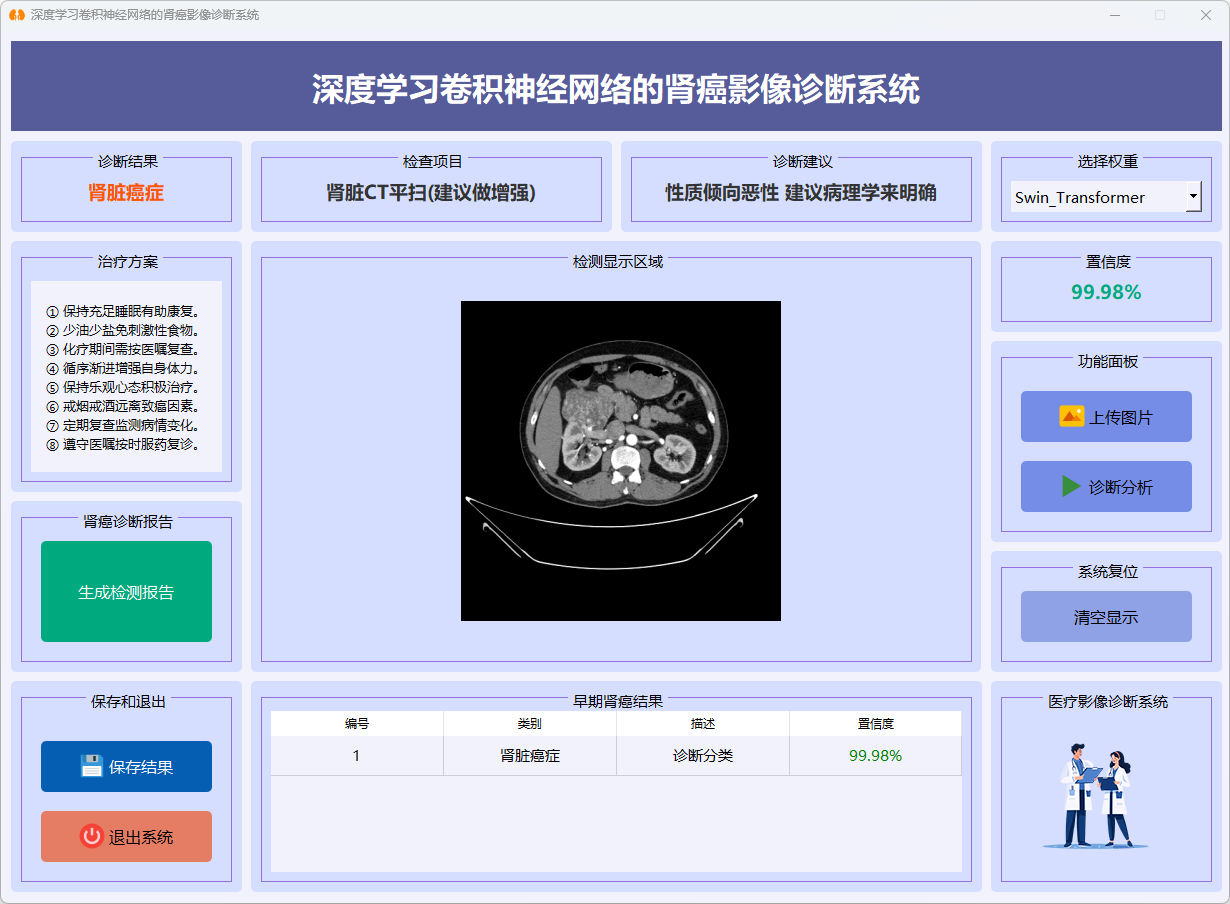This screenshot has height=904, width=1230.
Task: Close the application window
Action: coord(1205,15)
